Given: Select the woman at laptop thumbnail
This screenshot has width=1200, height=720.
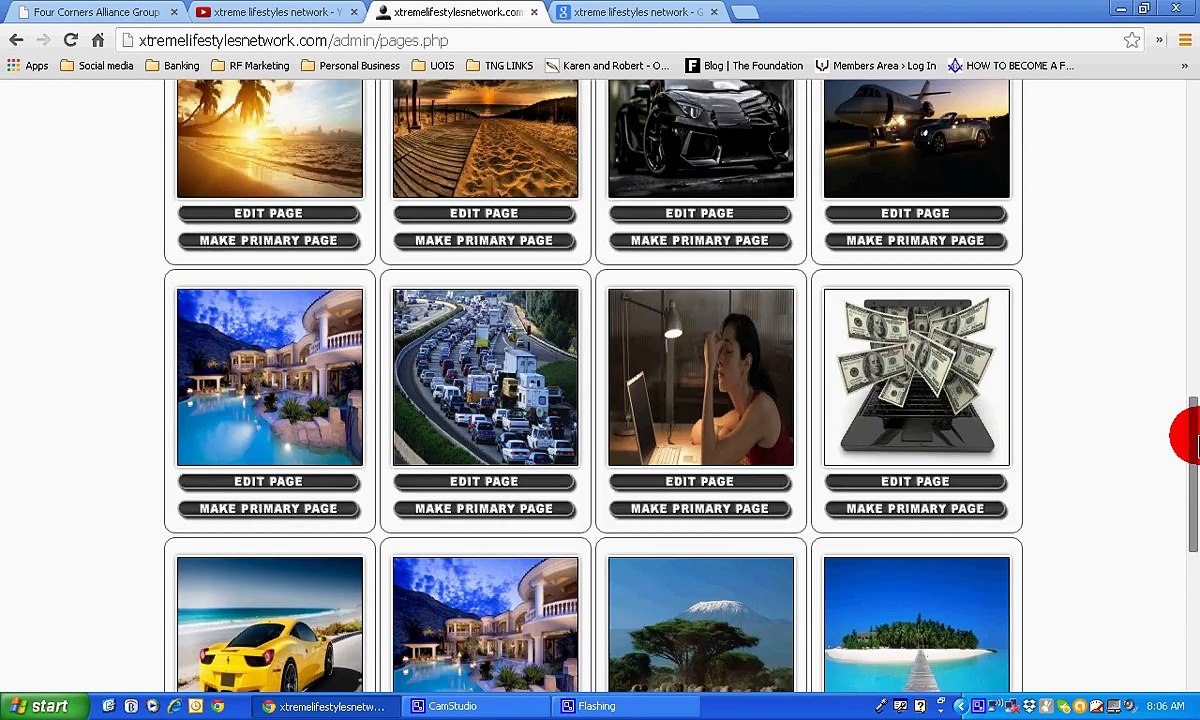Looking at the screenshot, I should point(701,377).
